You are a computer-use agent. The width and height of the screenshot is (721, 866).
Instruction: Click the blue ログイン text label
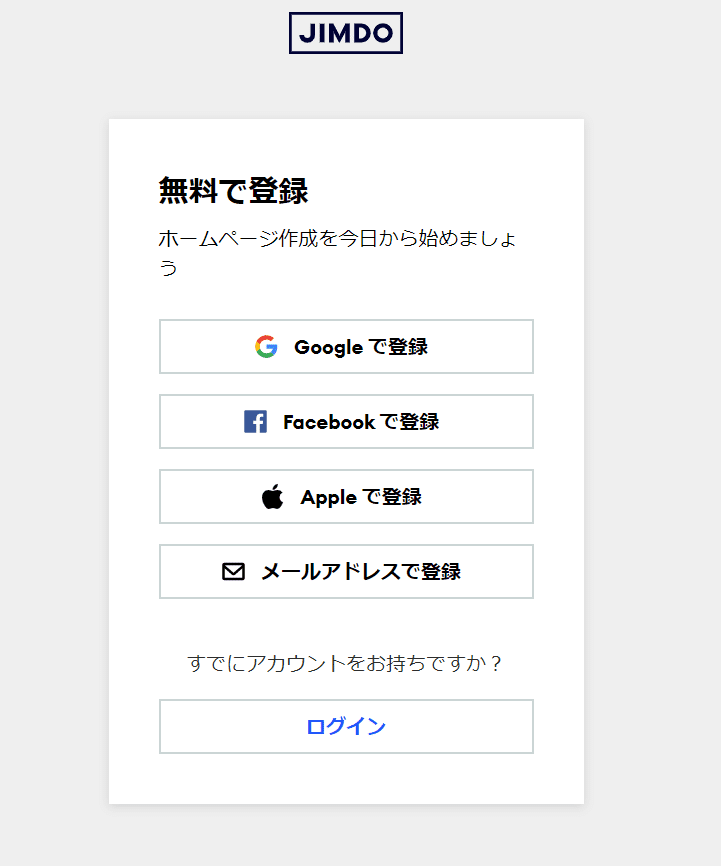coord(346,726)
